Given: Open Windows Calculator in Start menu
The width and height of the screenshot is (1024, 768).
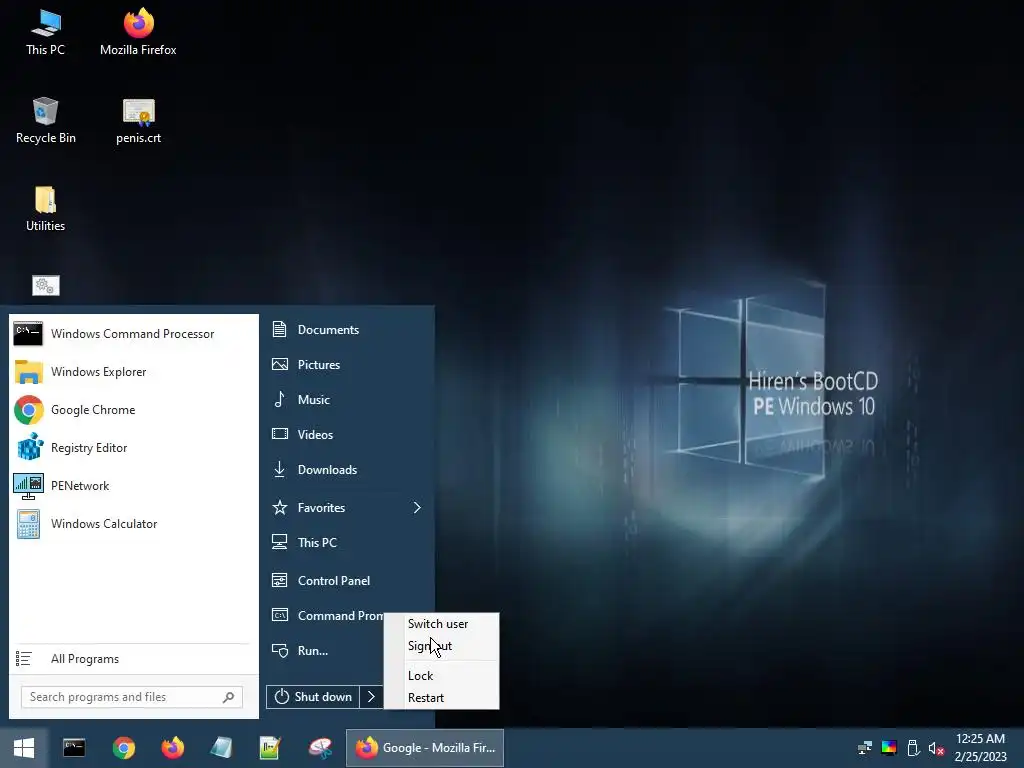Looking at the screenshot, I should pyautogui.click(x=133, y=524).
